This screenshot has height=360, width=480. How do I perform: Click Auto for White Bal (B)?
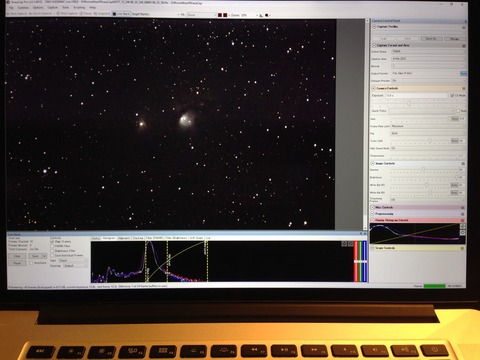pyautogui.click(x=454, y=193)
